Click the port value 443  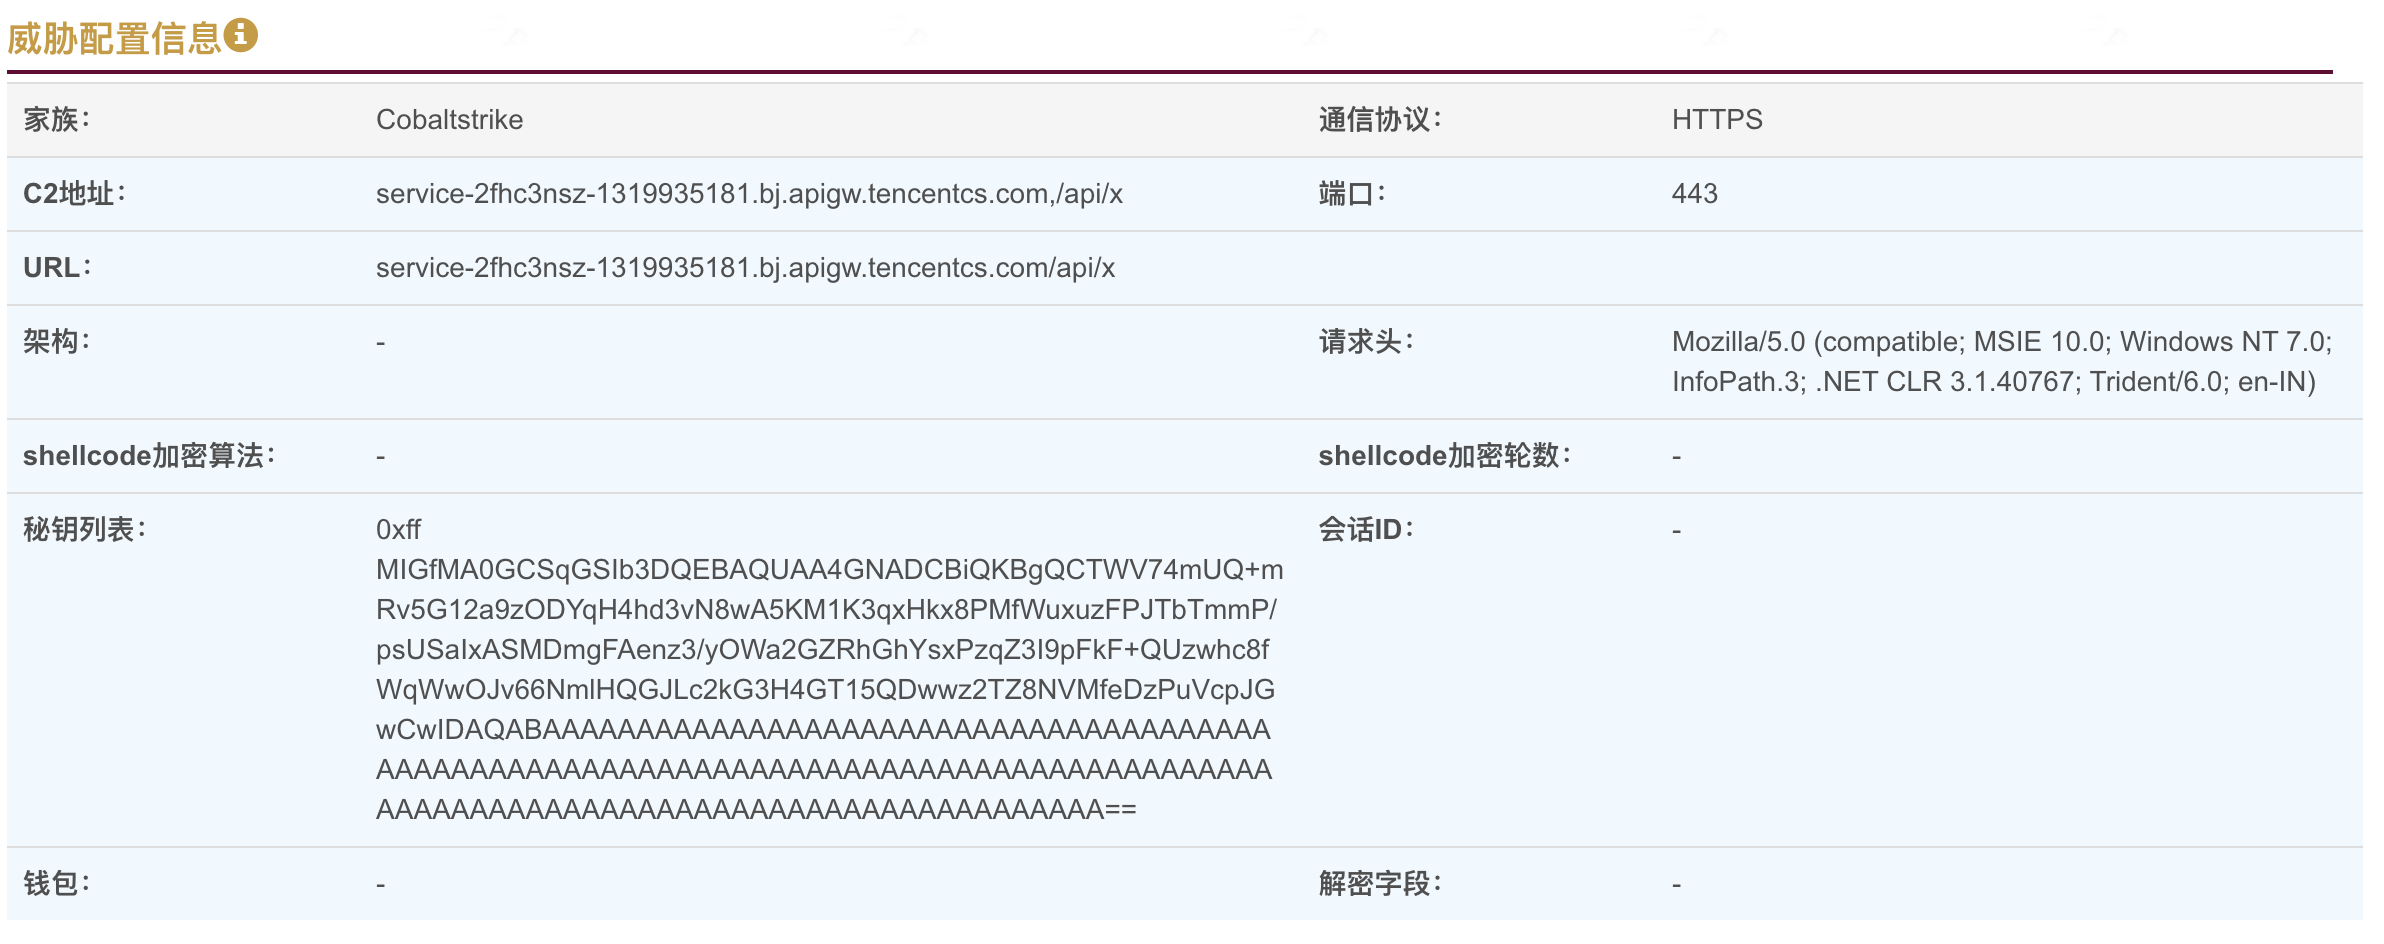(1695, 194)
